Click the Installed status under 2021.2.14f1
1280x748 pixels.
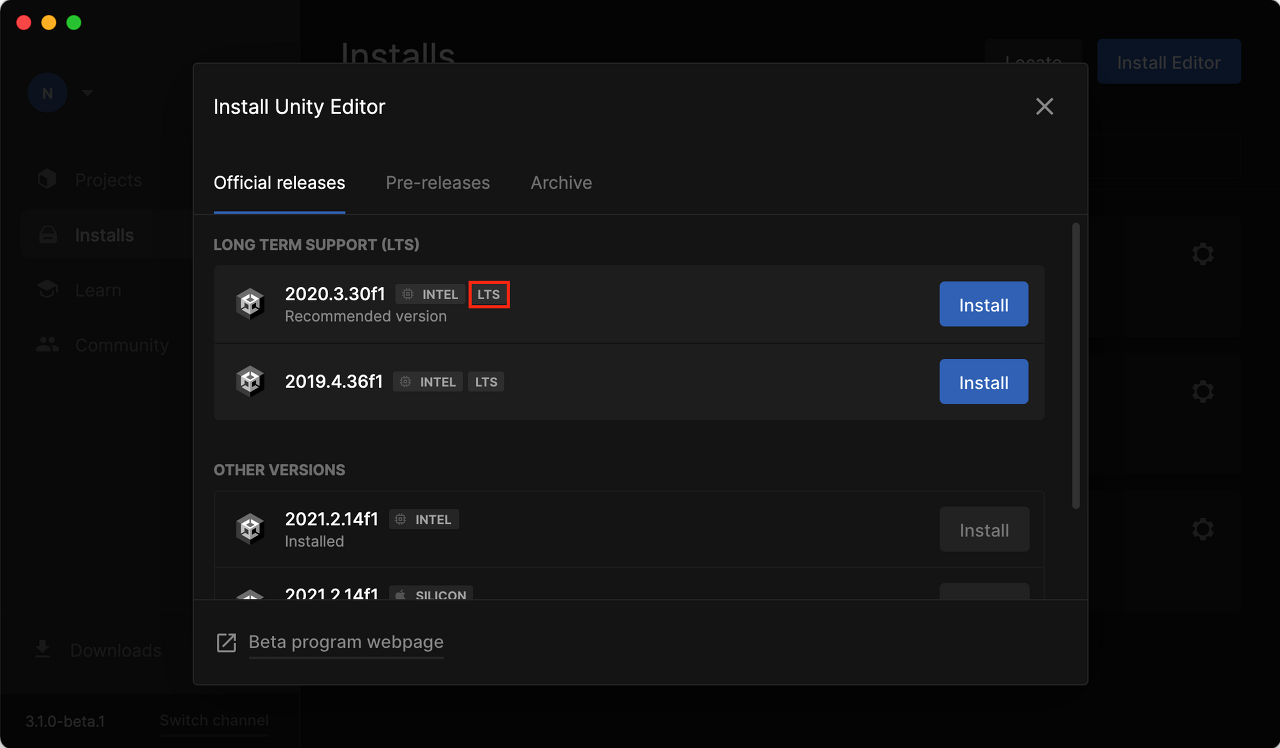(314, 541)
